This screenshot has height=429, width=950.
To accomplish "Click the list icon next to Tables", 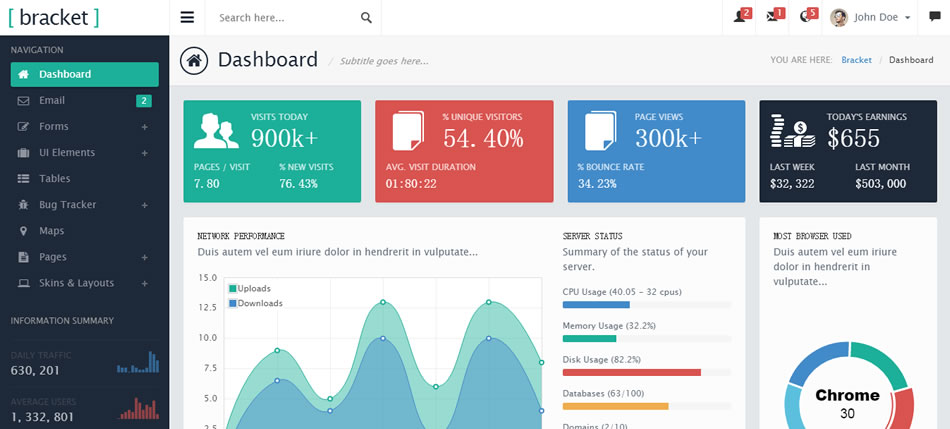I will tap(24, 179).
